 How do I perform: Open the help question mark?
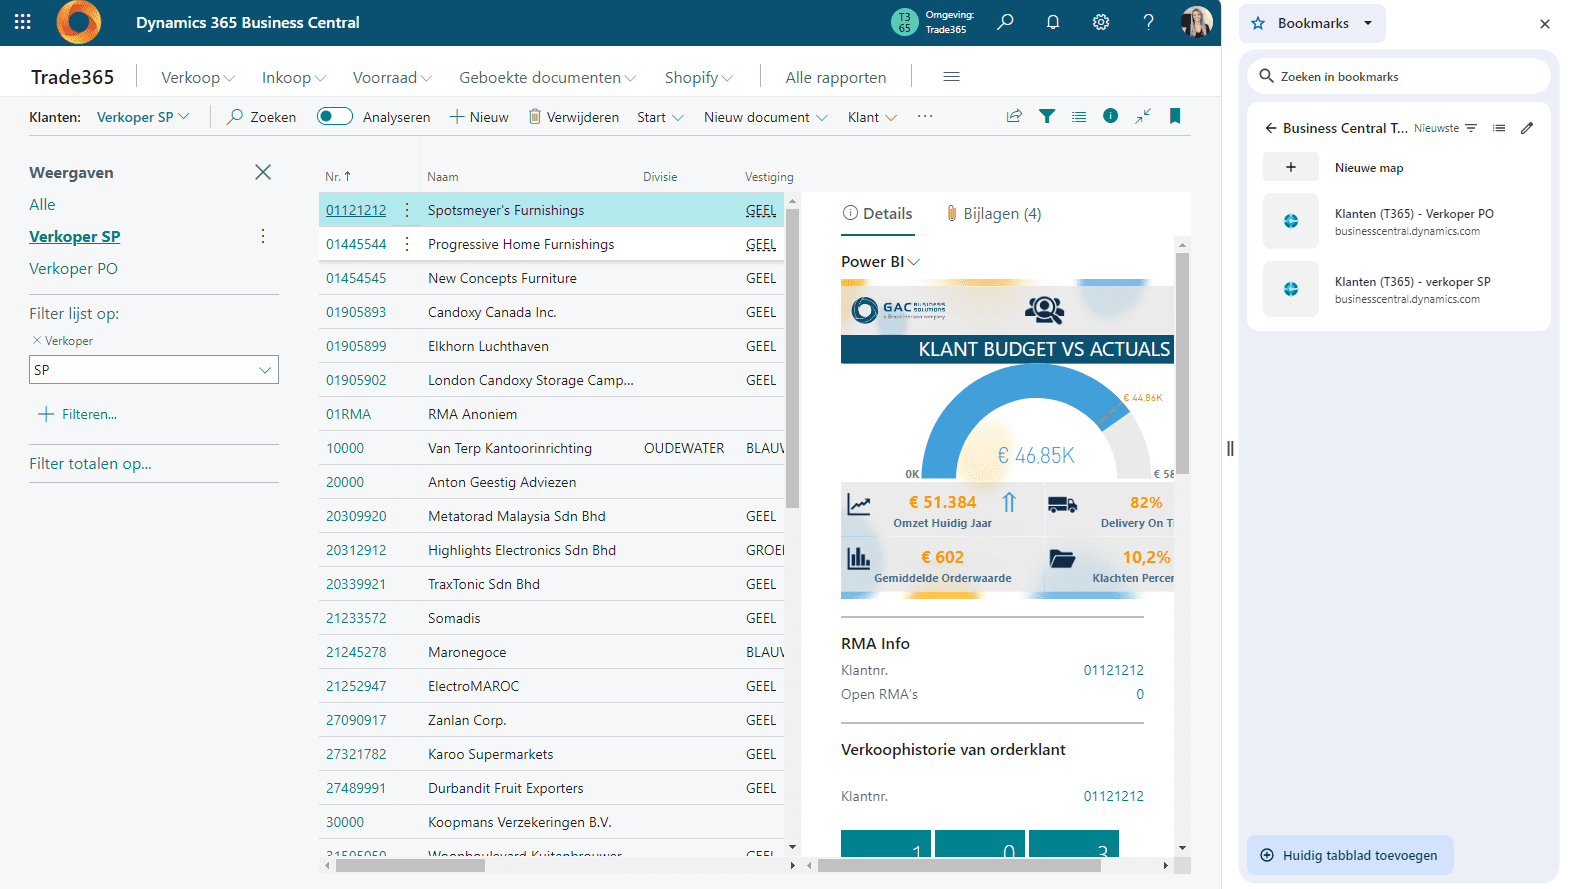tap(1149, 22)
